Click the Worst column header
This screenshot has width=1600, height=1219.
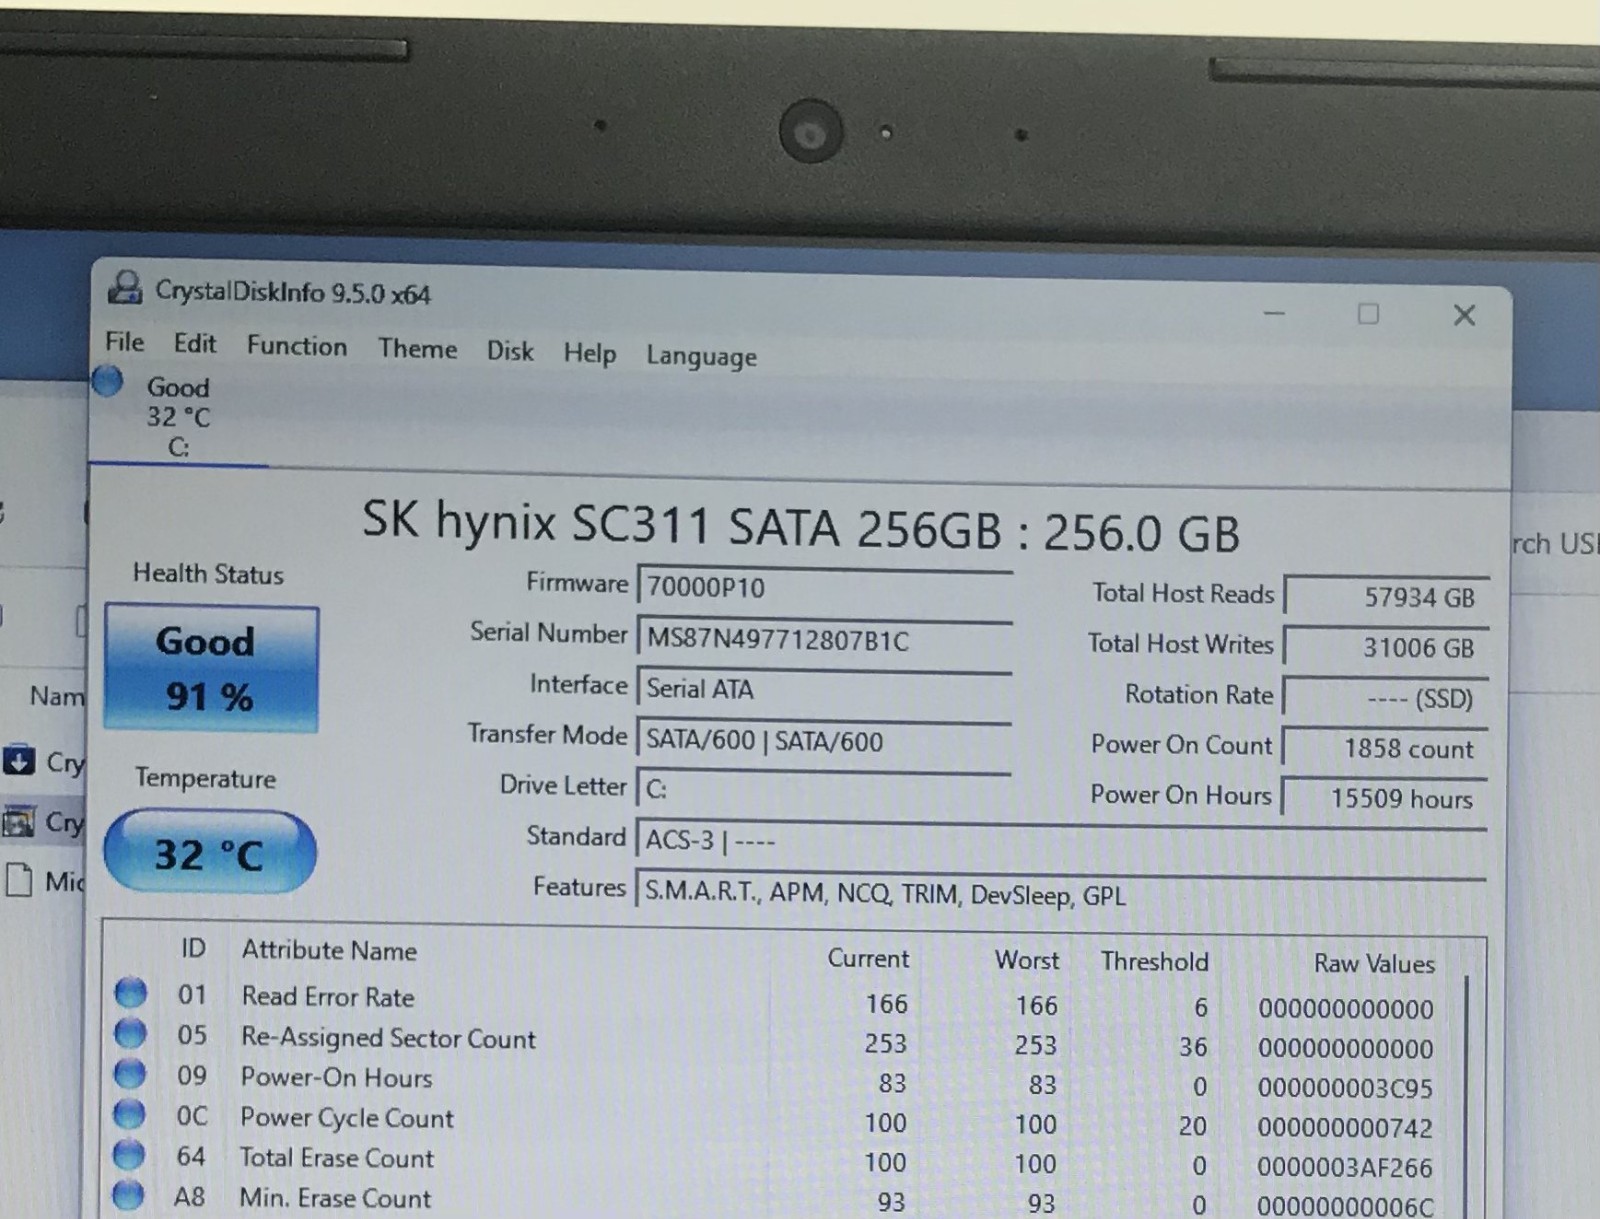1027,960
